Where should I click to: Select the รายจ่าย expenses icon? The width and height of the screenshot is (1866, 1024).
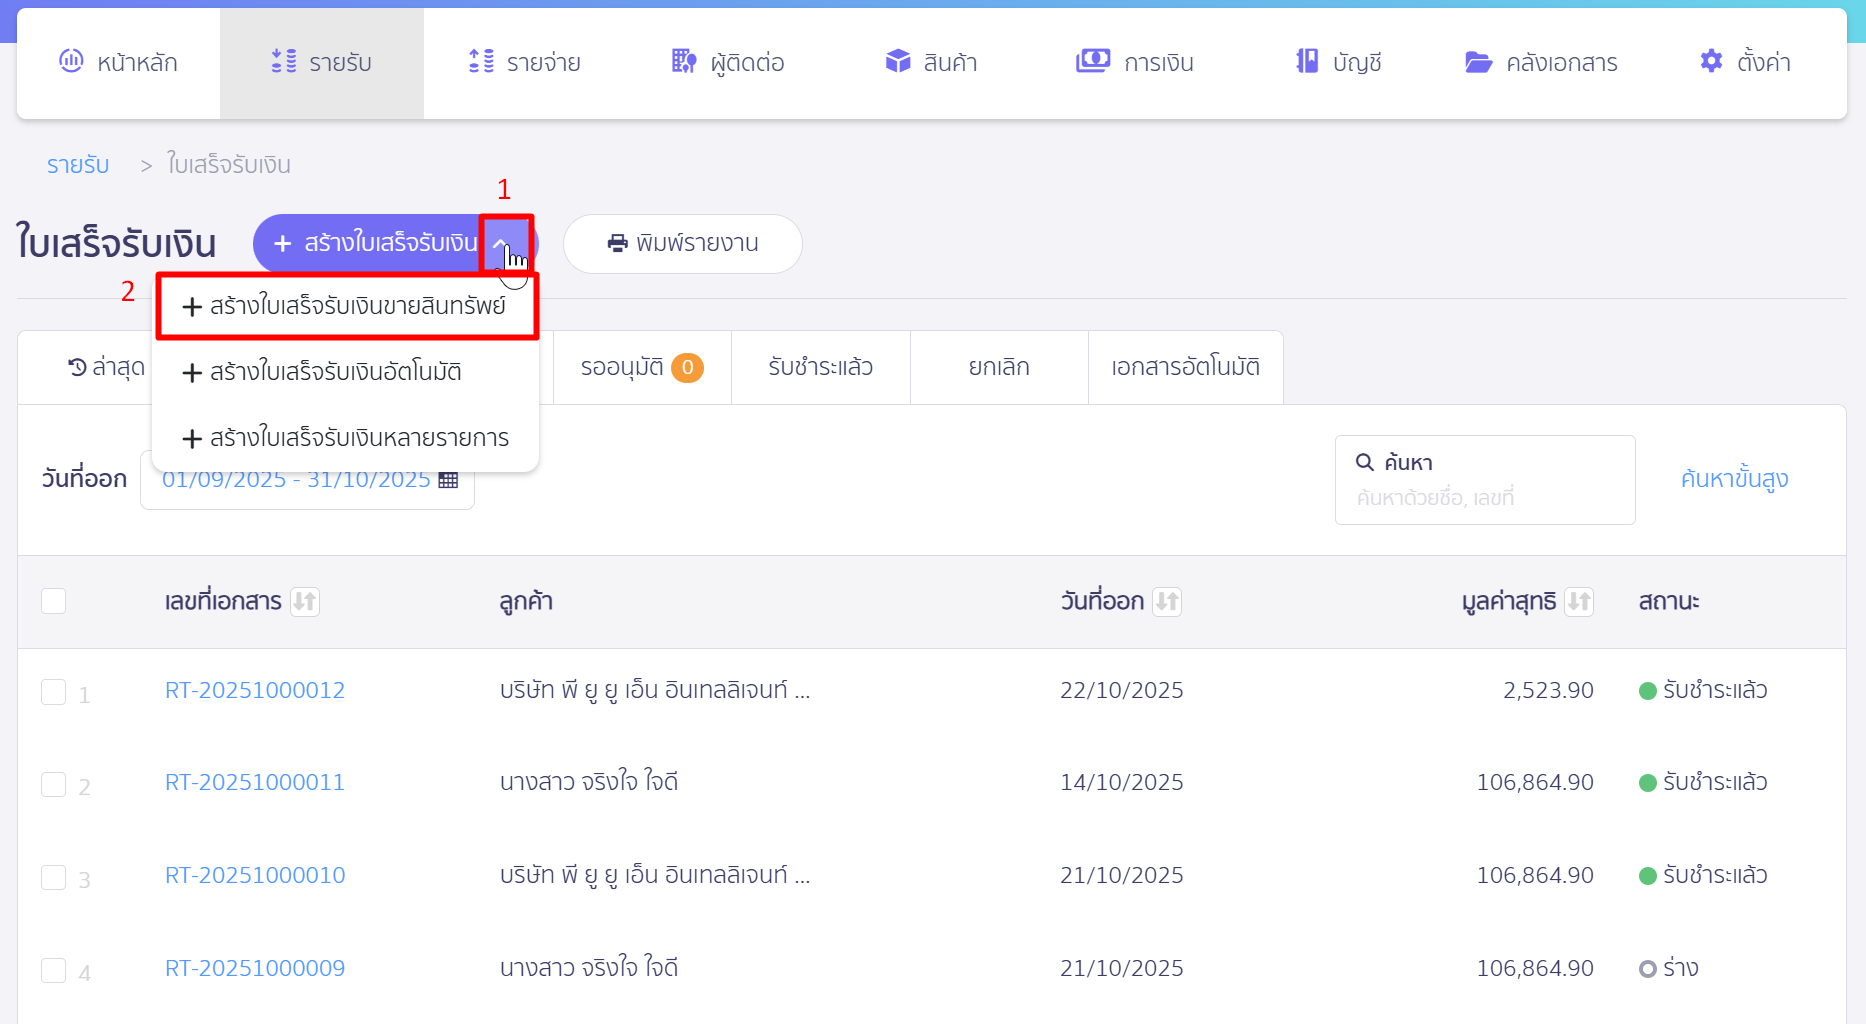coord(480,61)
